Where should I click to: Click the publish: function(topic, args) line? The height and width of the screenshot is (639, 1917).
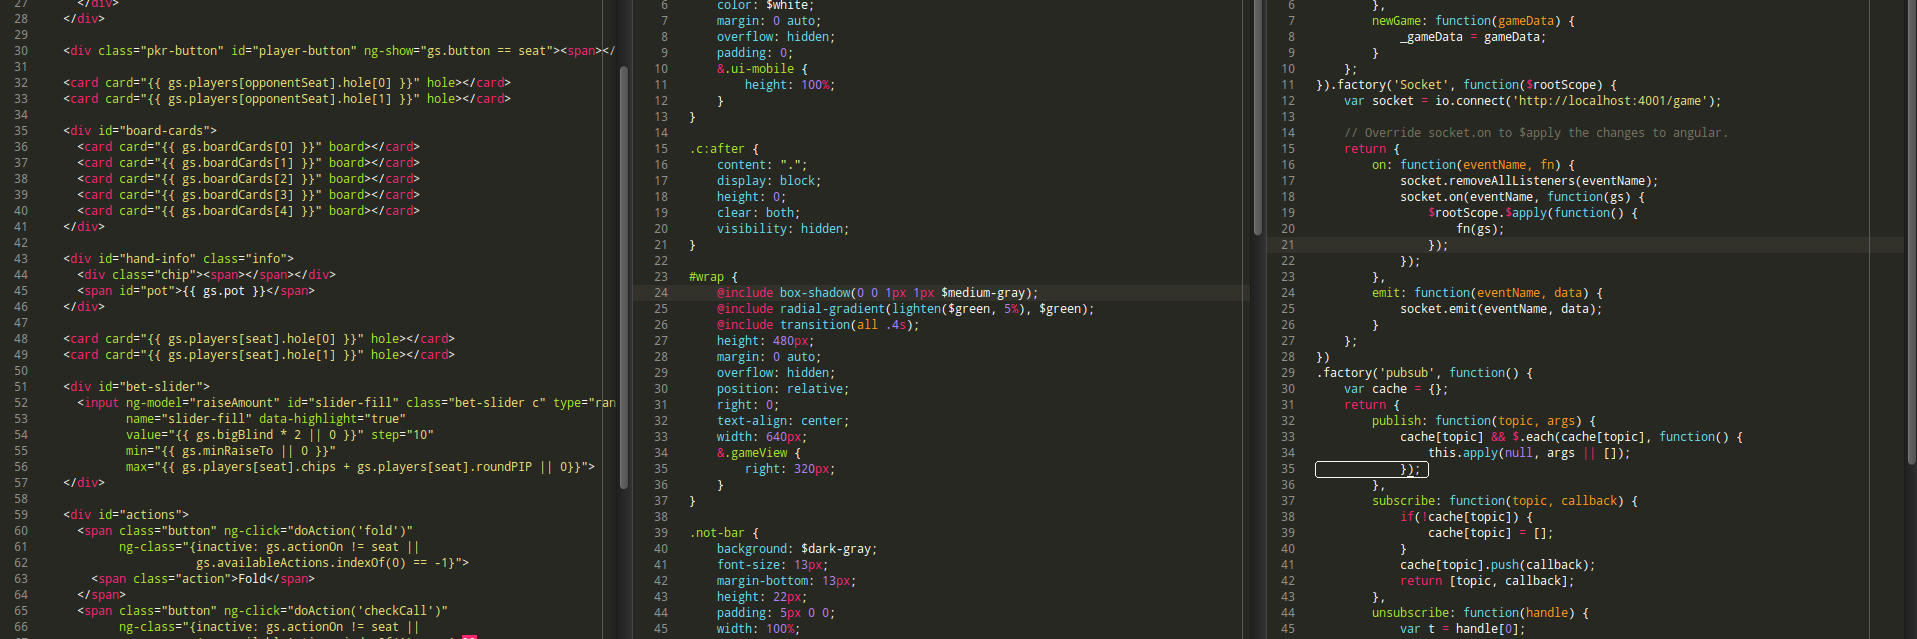click(1484, 421)
